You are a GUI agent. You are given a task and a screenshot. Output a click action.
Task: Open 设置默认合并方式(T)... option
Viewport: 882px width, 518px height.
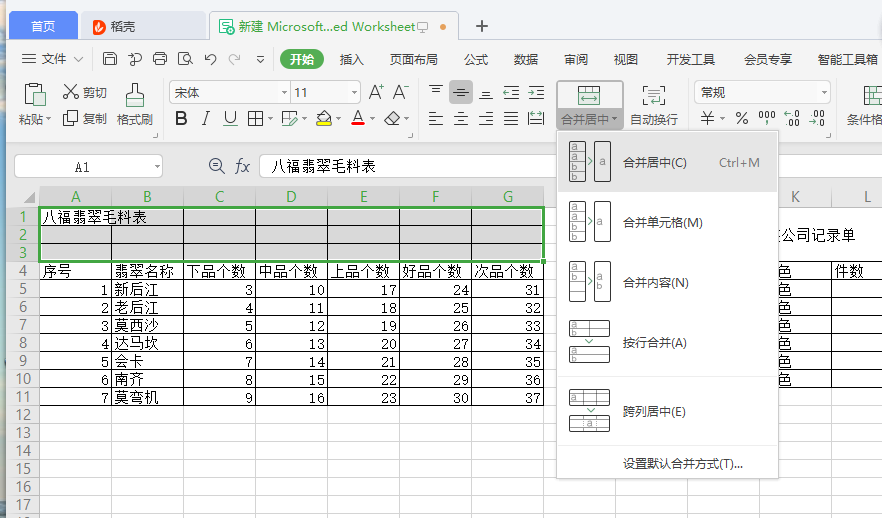click(682, 464)
